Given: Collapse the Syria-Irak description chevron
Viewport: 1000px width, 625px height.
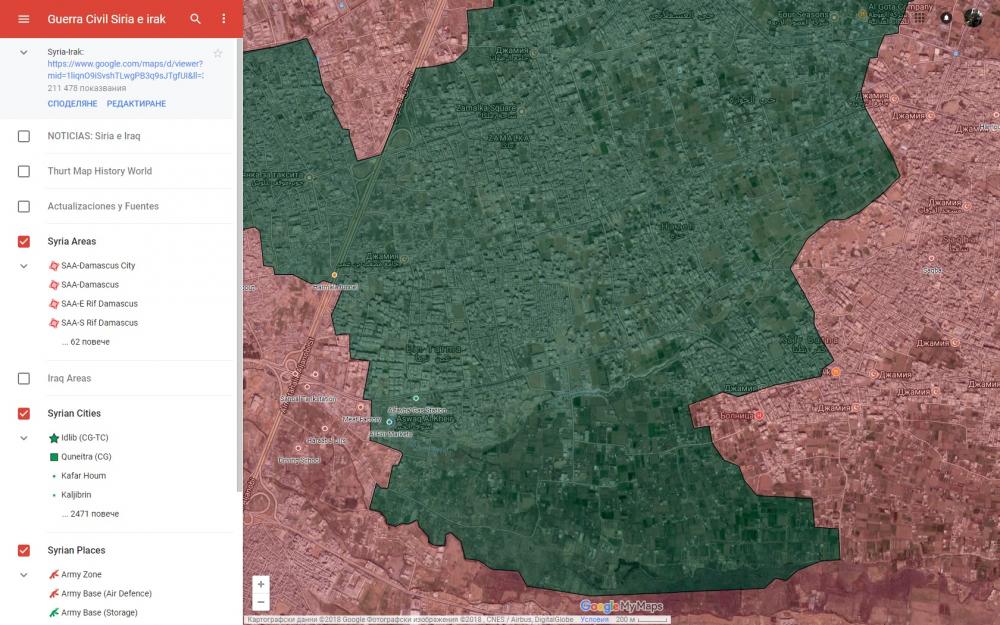Looking at the screenshot, I should pos(24,52).
